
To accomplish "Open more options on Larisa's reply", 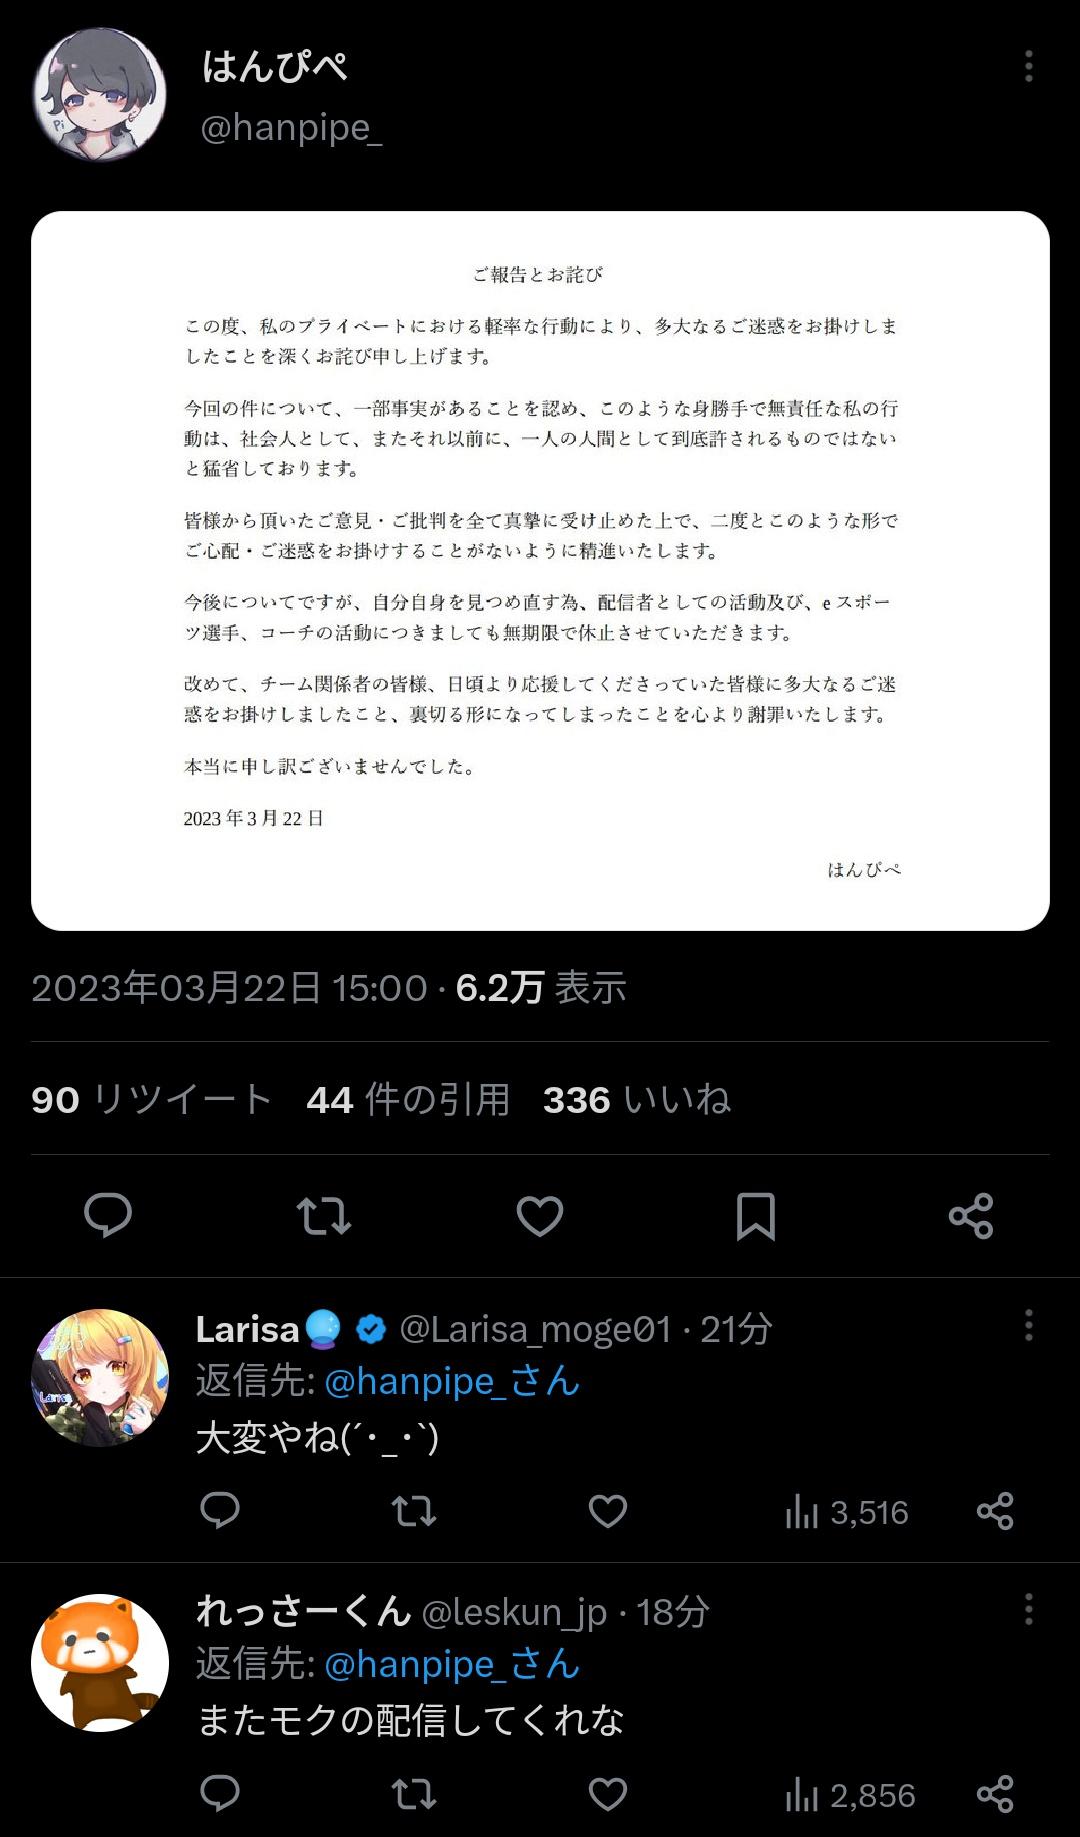I will (x=1028, y=1326).
